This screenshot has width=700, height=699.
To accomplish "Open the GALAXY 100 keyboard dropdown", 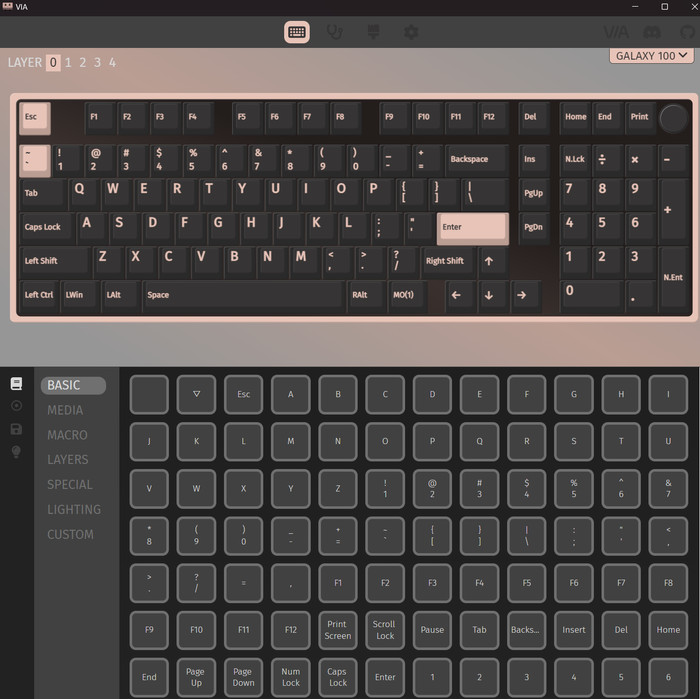I will coord(651,56).
